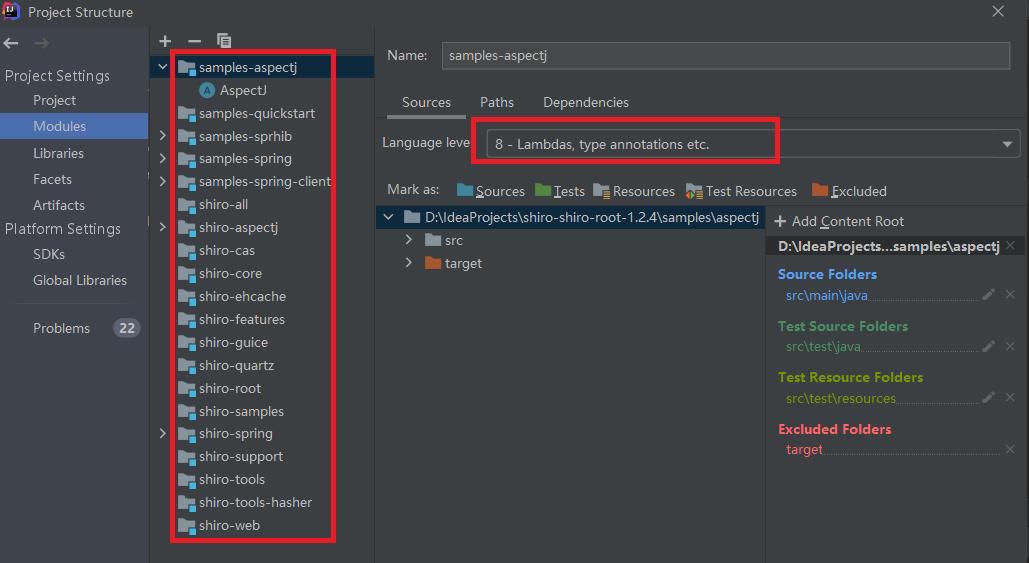Select shiro-tools module
This screenshot has height=563, width=1029.
point(232,480)
